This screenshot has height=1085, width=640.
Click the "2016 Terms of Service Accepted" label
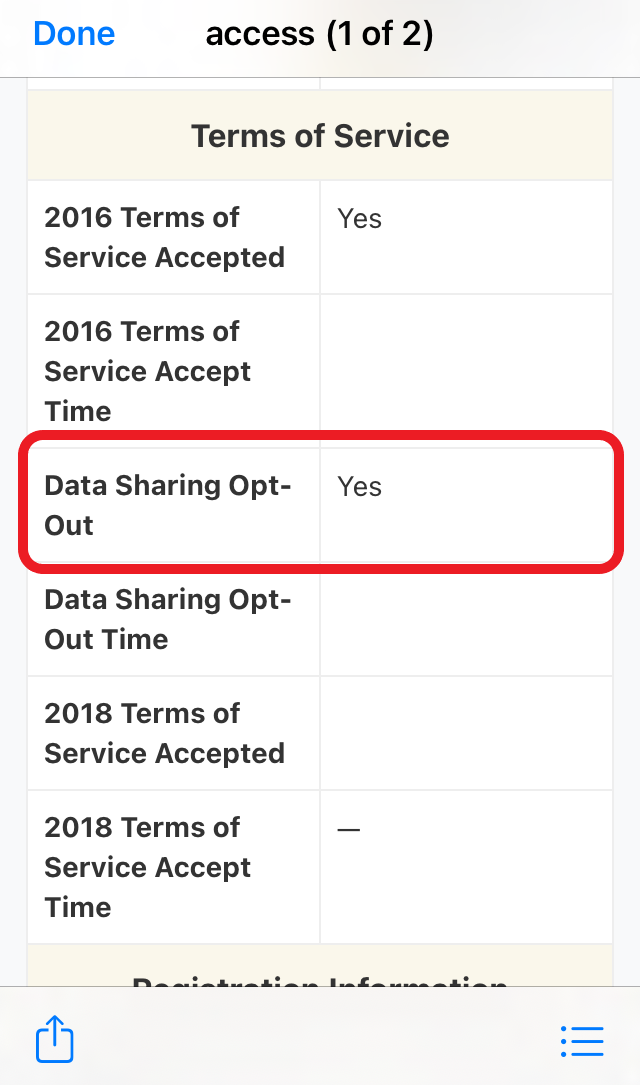165,238
